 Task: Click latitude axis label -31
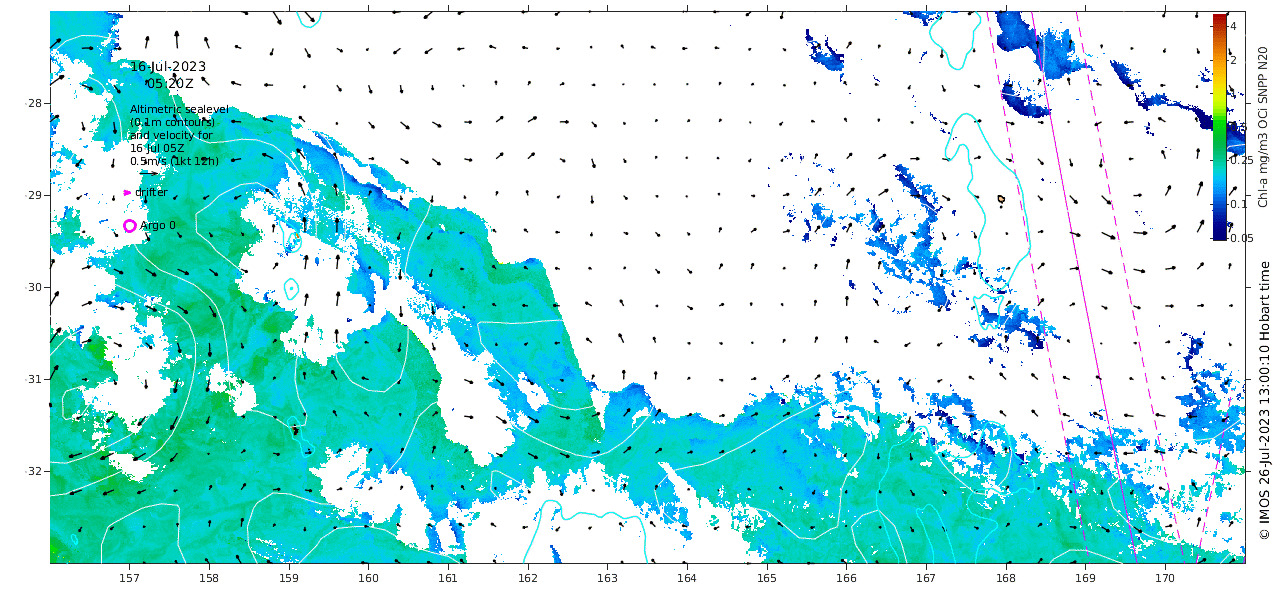pyautogui.click(x=34, y=379)
